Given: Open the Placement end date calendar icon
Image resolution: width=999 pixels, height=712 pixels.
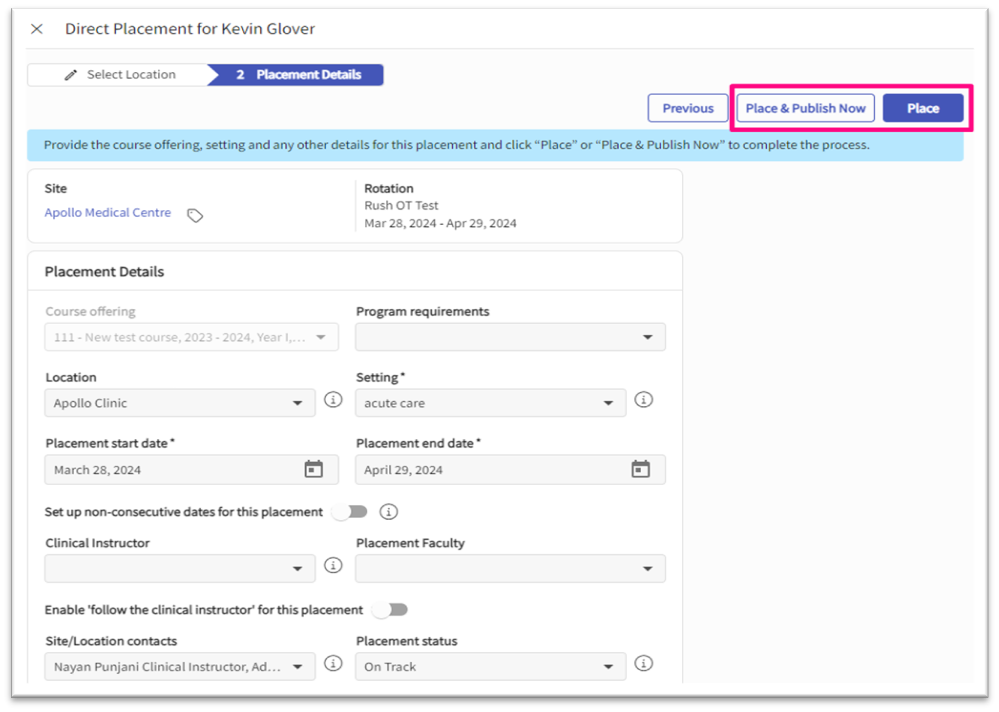Looking at the screenshot, I should pos(640,469).
